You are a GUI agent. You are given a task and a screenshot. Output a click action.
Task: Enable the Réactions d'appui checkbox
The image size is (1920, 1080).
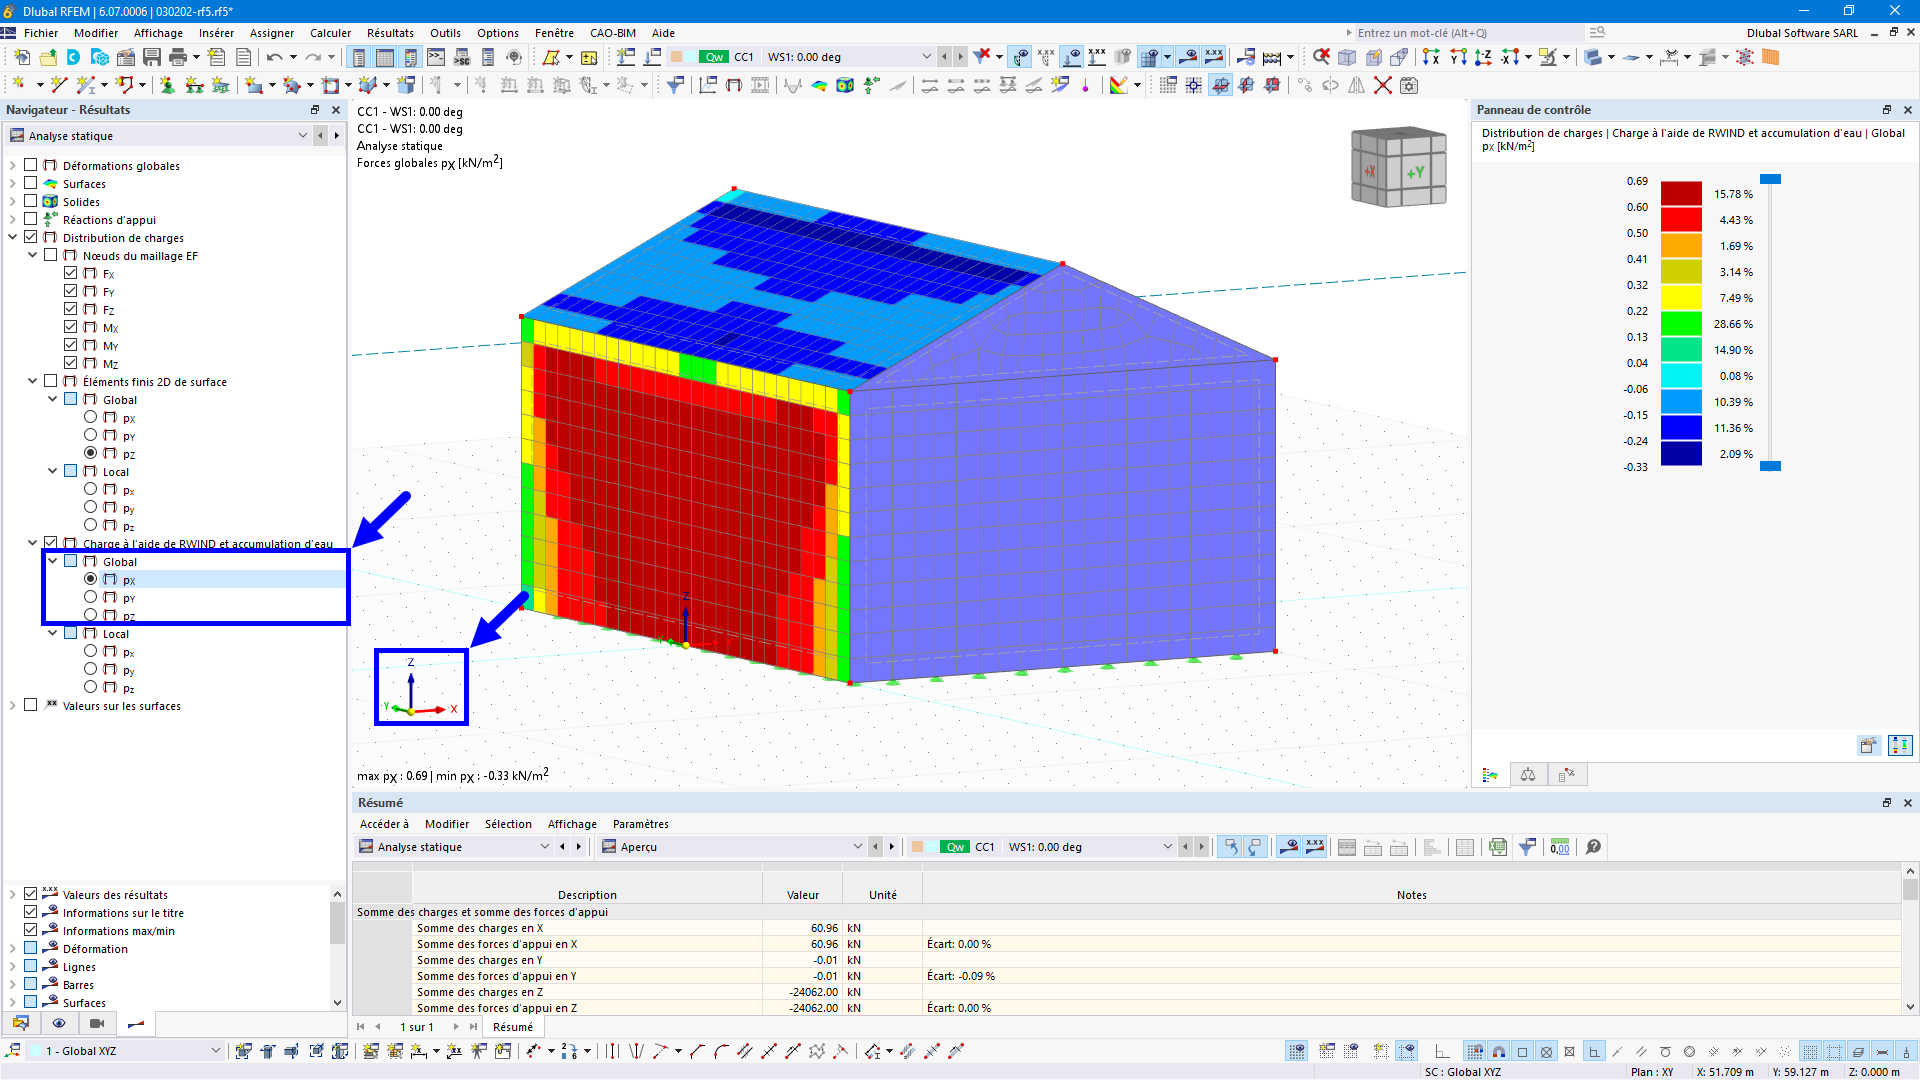click(x=31, y=219)
